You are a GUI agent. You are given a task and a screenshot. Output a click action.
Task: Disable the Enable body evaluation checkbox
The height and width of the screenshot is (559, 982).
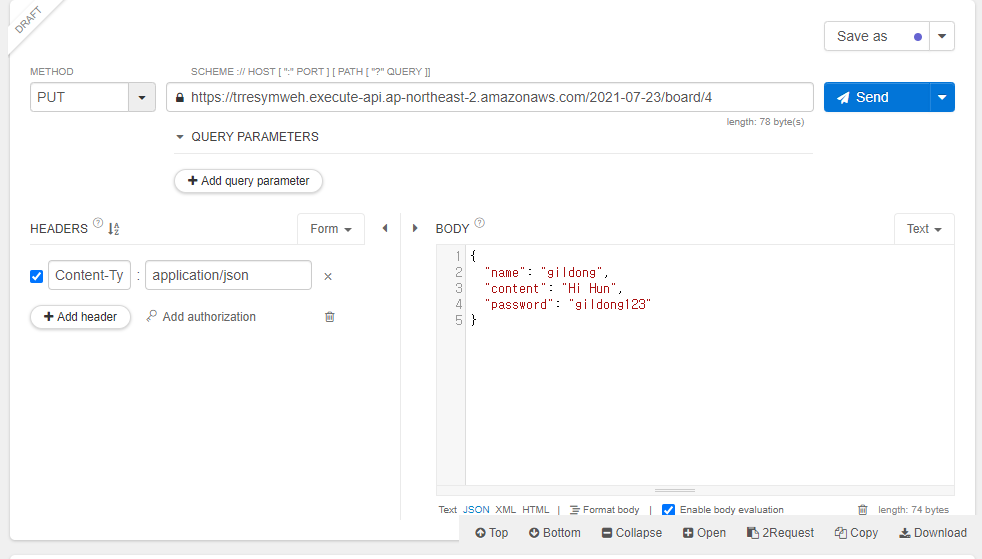pyautogui.click(x=668, y=510)
